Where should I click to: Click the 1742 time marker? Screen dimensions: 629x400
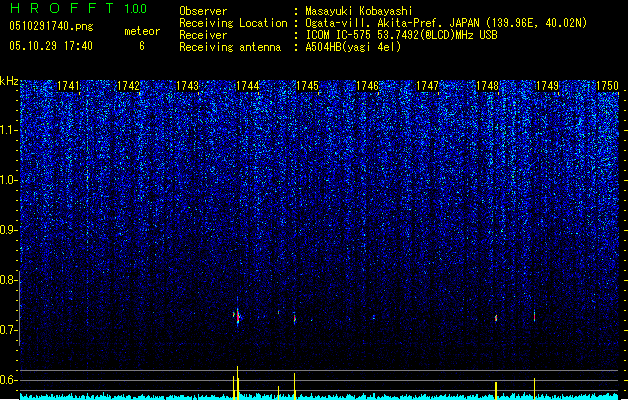128,86
